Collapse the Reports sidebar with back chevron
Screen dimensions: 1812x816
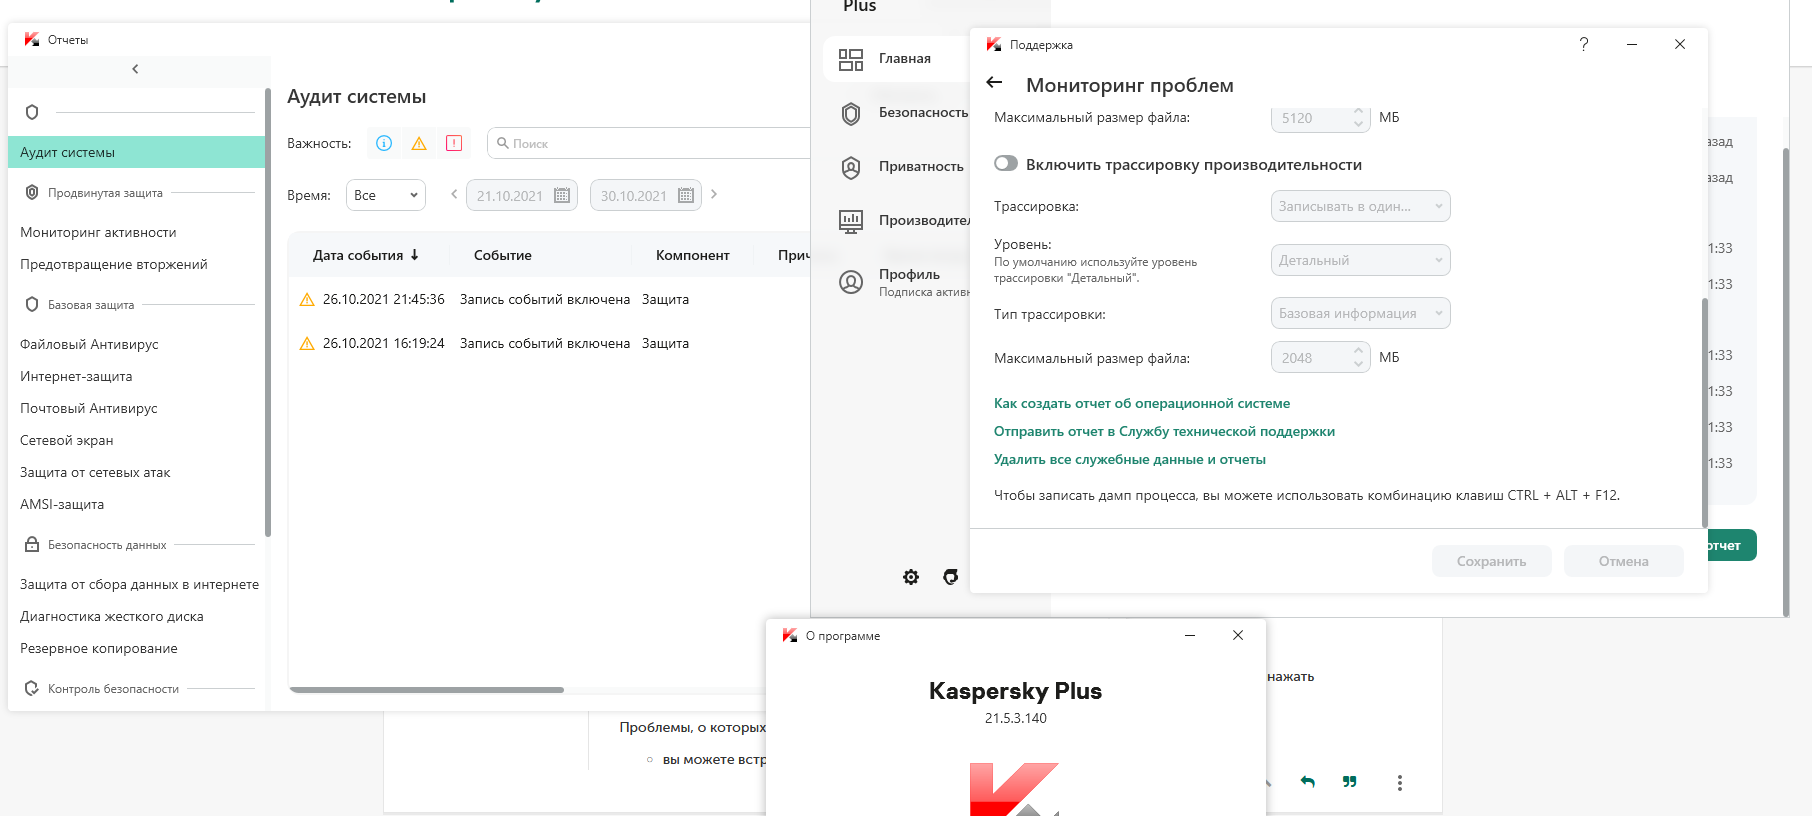135,69
